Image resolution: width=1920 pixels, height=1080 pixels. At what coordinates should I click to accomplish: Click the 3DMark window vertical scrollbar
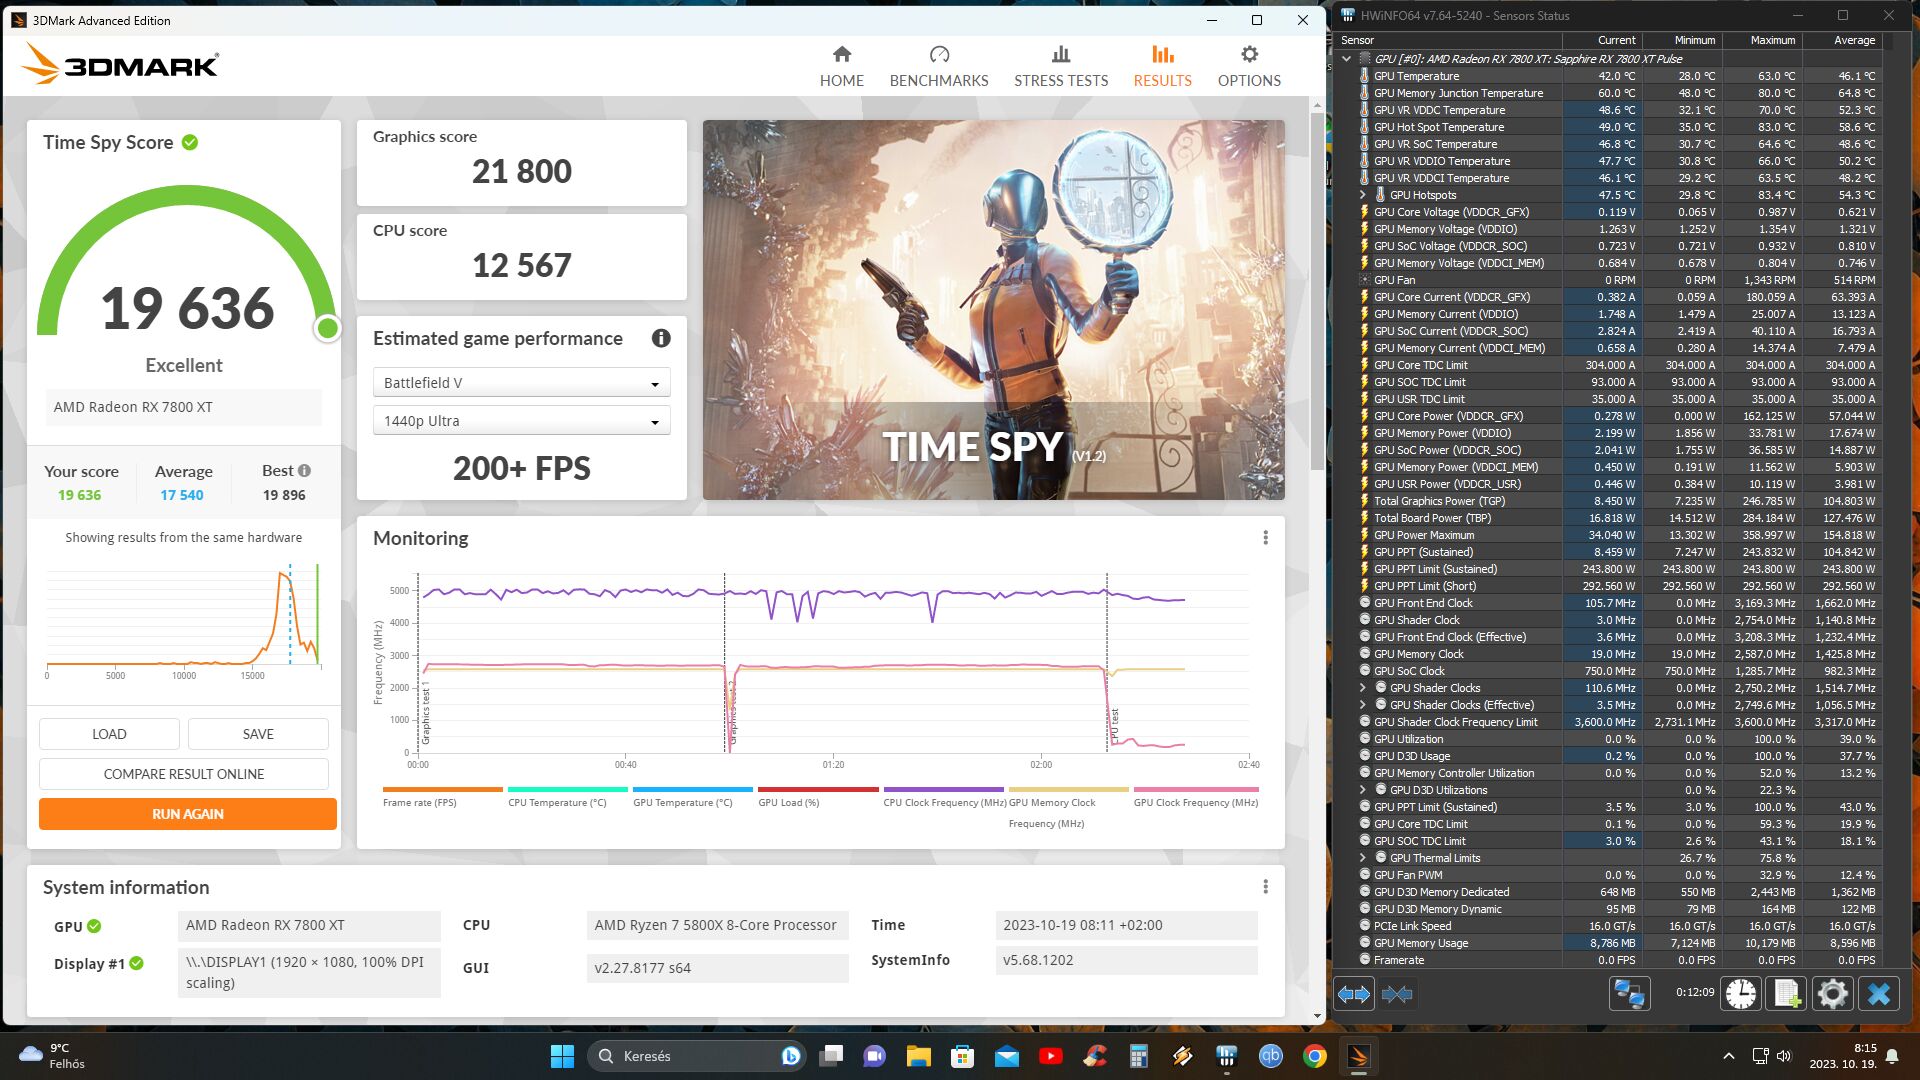click(1317, 290)
